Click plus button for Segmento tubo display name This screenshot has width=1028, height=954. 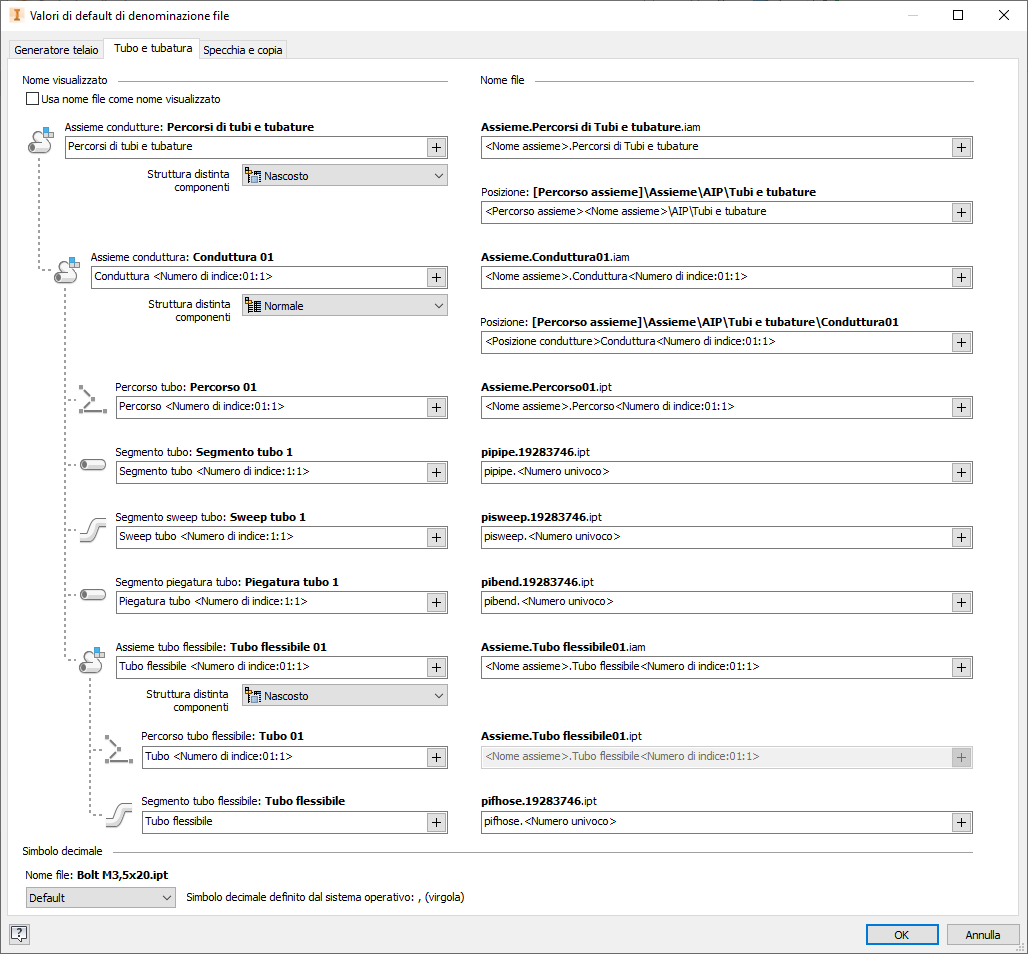click(436, 472)
